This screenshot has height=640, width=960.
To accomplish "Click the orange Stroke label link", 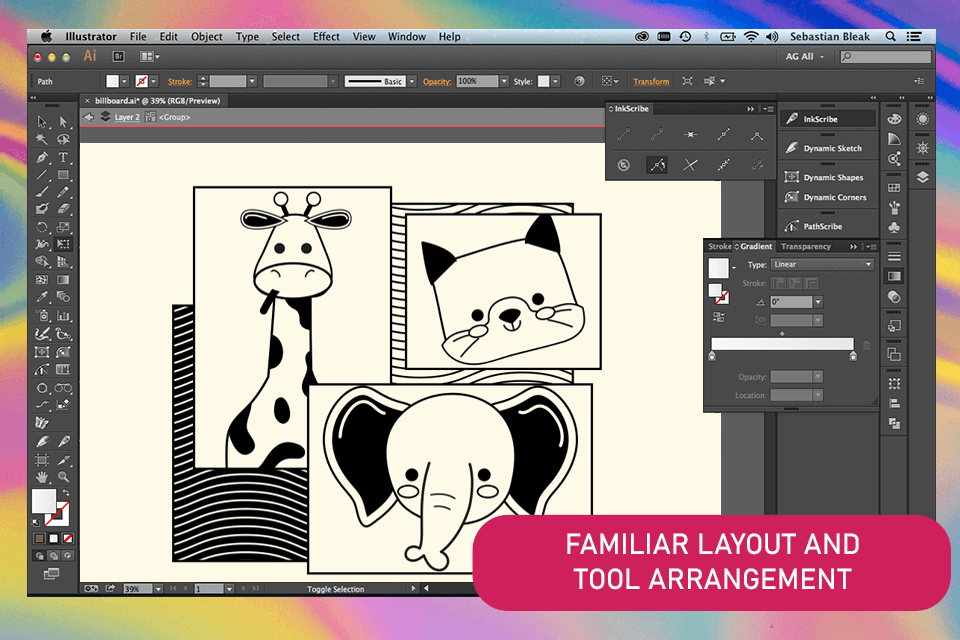I will [179, 81].
